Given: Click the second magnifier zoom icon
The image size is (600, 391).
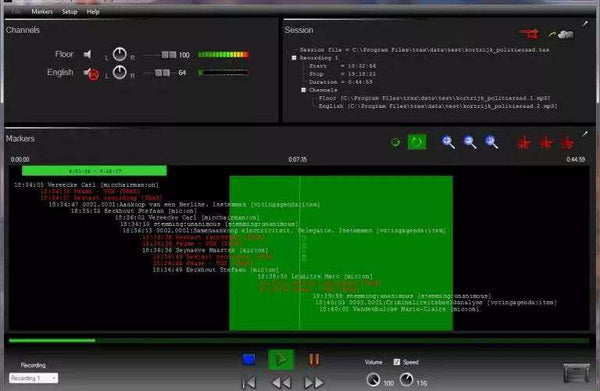Looking at the screenshot, I should [x=470, y=142].
